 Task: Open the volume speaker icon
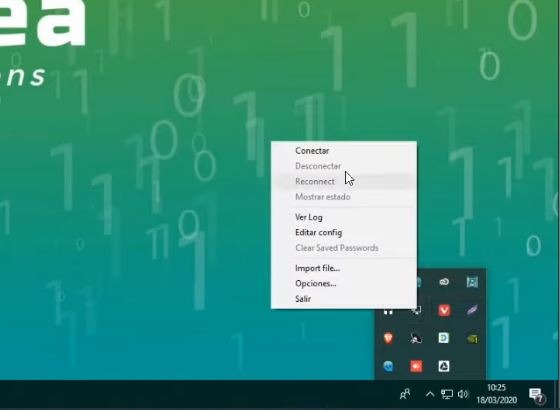[x=463, y=394]
